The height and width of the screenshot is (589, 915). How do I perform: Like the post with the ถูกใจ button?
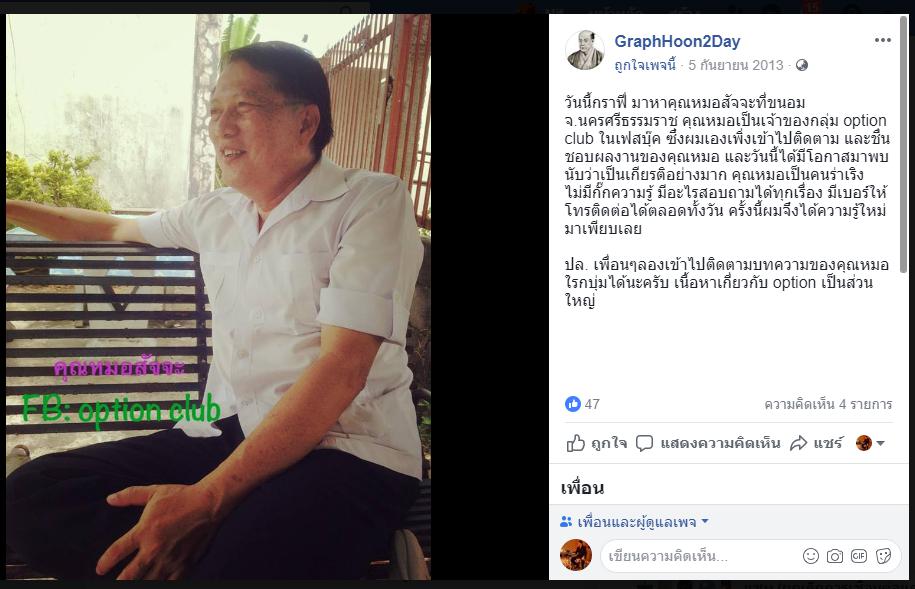tap(596, 443)
